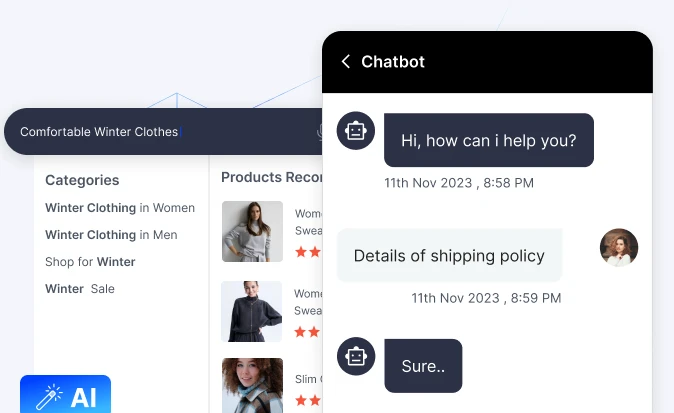Click the "Hi, how can i help you?" bubble

pos(488,140)
